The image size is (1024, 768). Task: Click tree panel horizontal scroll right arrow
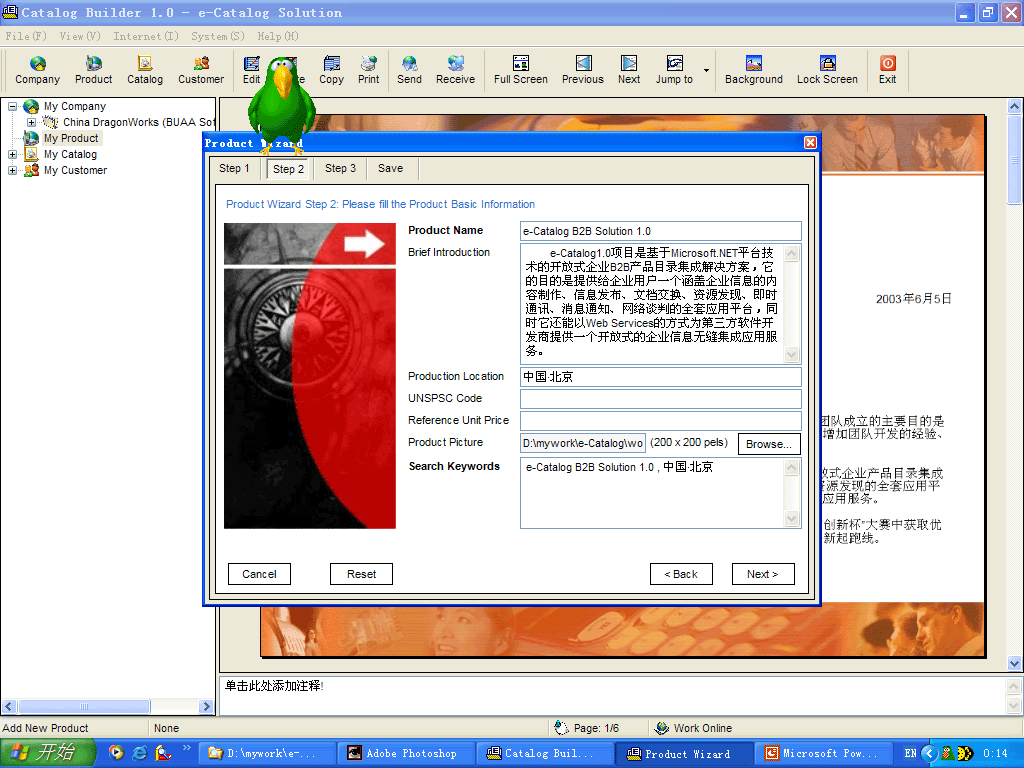pos(206,706)
